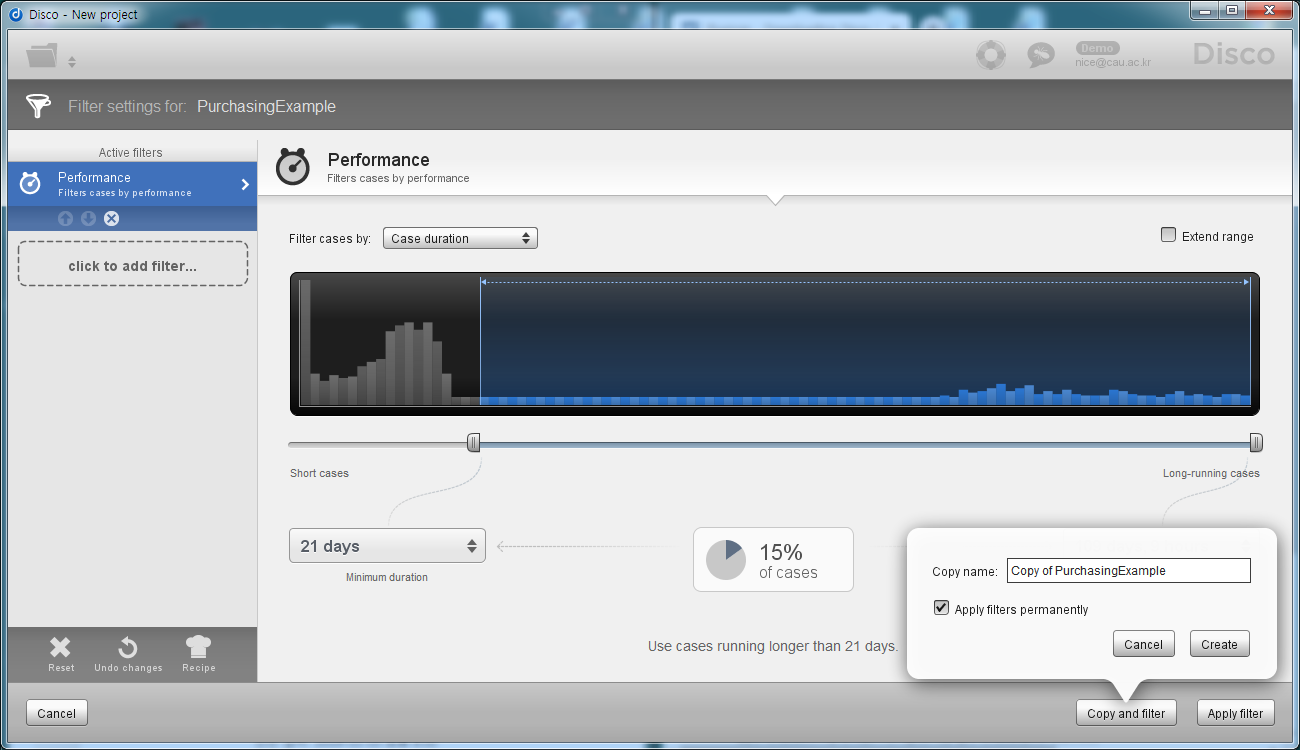
Task: Uncheck Apply filters permanently
Action: 941,608
